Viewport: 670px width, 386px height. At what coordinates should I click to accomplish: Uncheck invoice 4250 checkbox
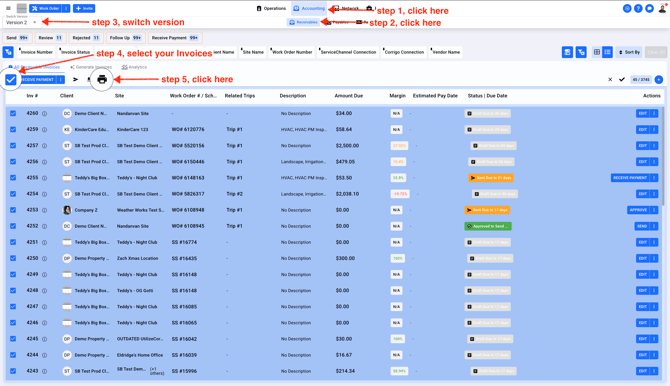coord(13,258)
